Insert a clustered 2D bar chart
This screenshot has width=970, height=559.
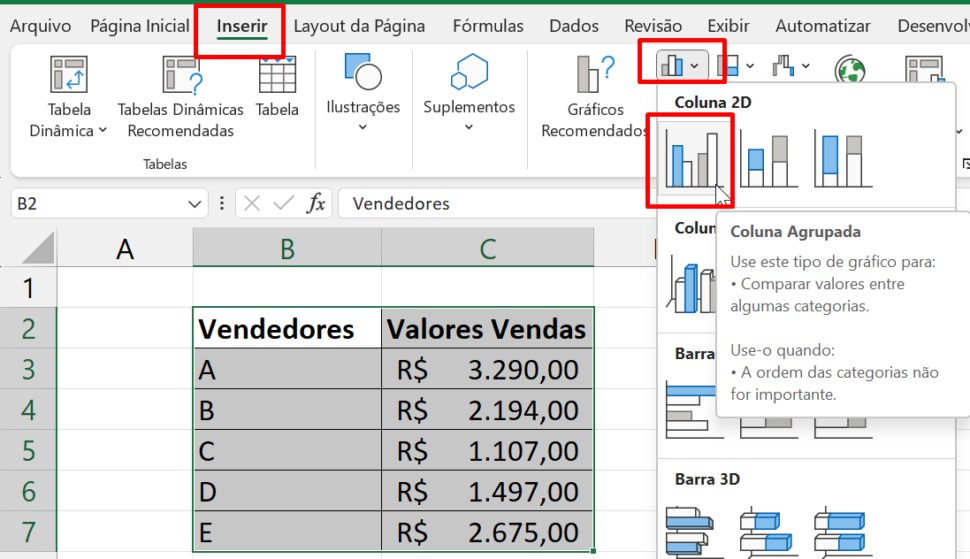pyautogui.click(x=689, y=407)
